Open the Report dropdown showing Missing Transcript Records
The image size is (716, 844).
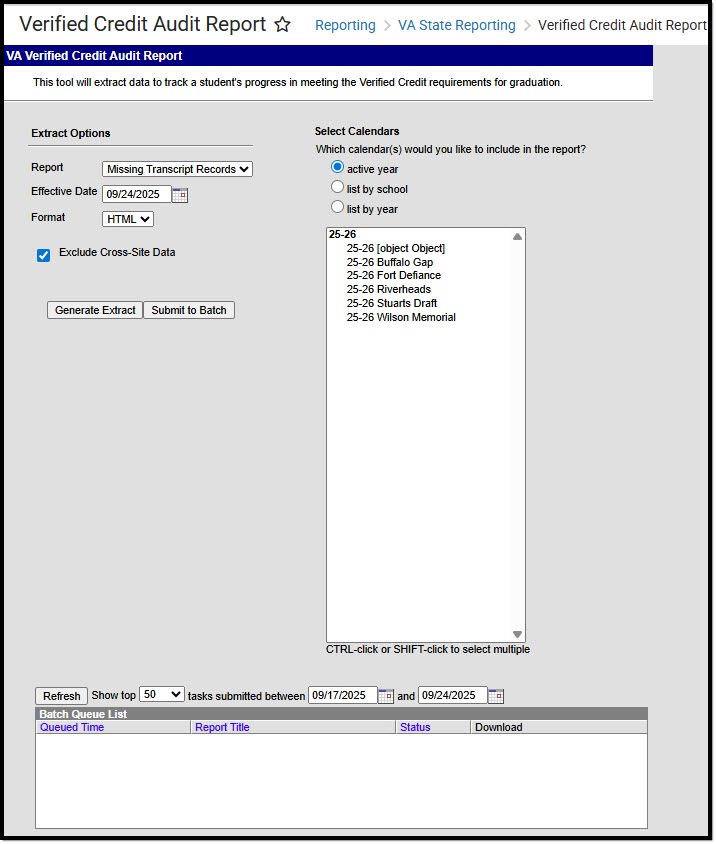(x=177, y=169)
